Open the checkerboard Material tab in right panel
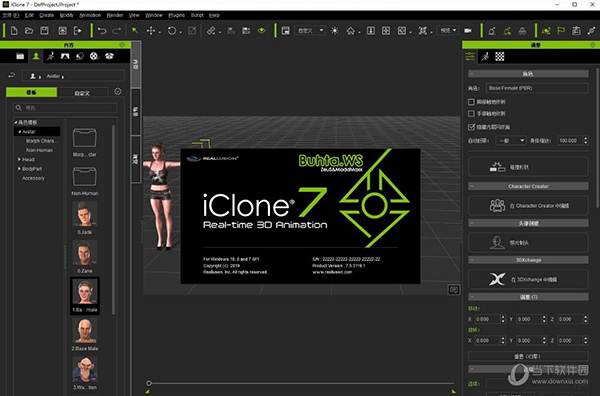Viewport: 600px width, 396px height. click(500, 57)
